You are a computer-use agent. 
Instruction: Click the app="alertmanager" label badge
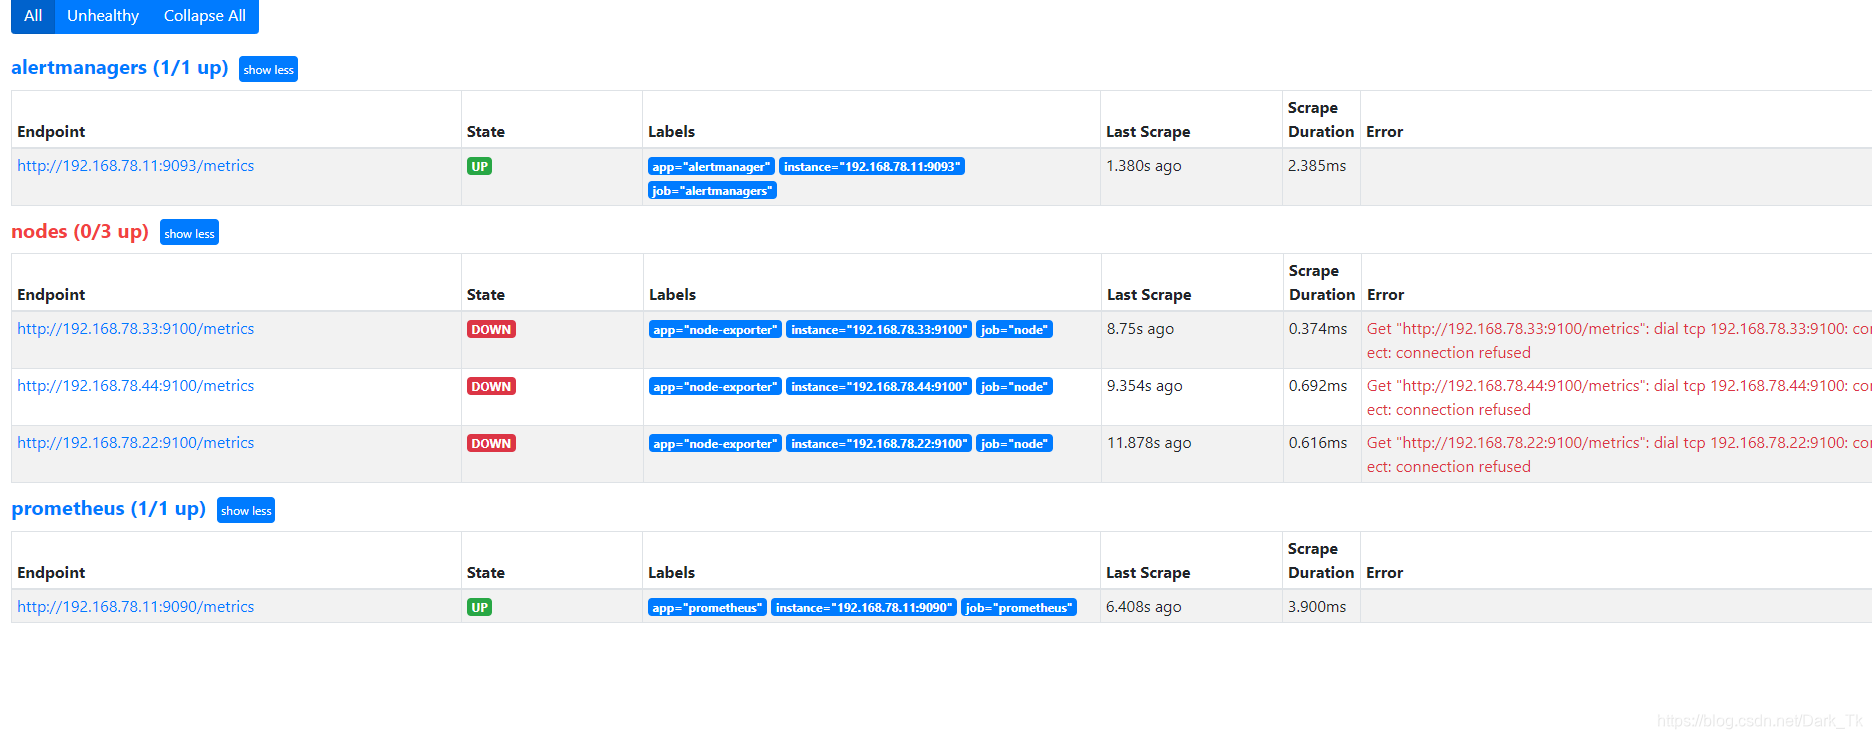click(711, 167)
